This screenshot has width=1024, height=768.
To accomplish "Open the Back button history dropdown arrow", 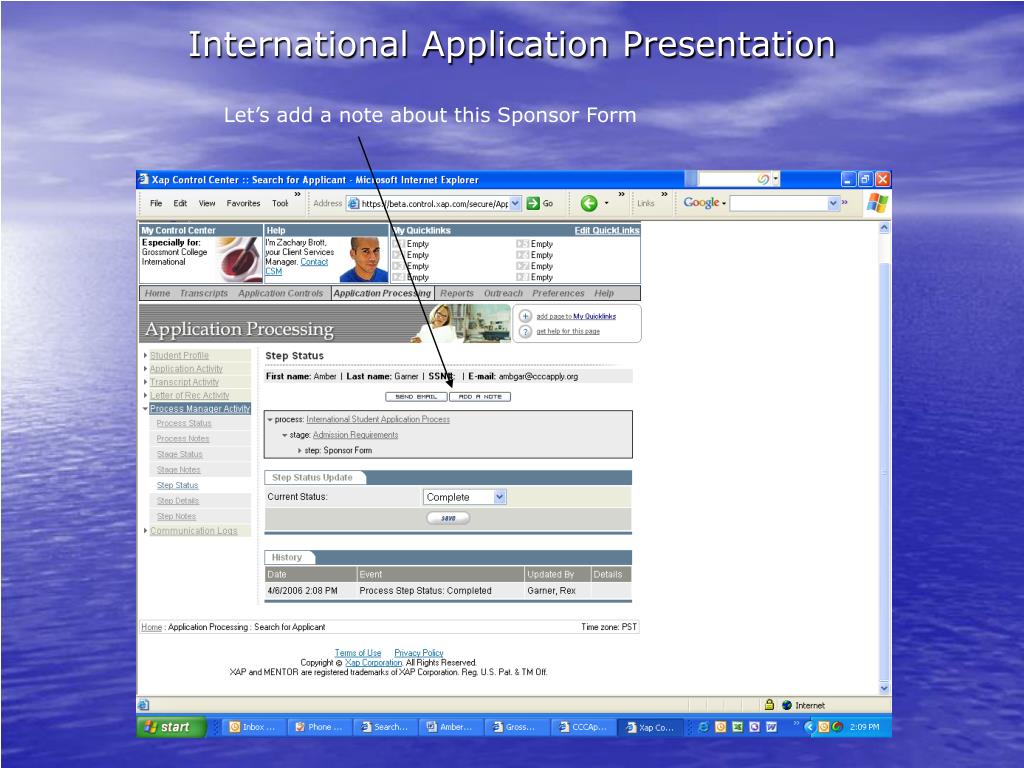I will (x=606, y=203).
